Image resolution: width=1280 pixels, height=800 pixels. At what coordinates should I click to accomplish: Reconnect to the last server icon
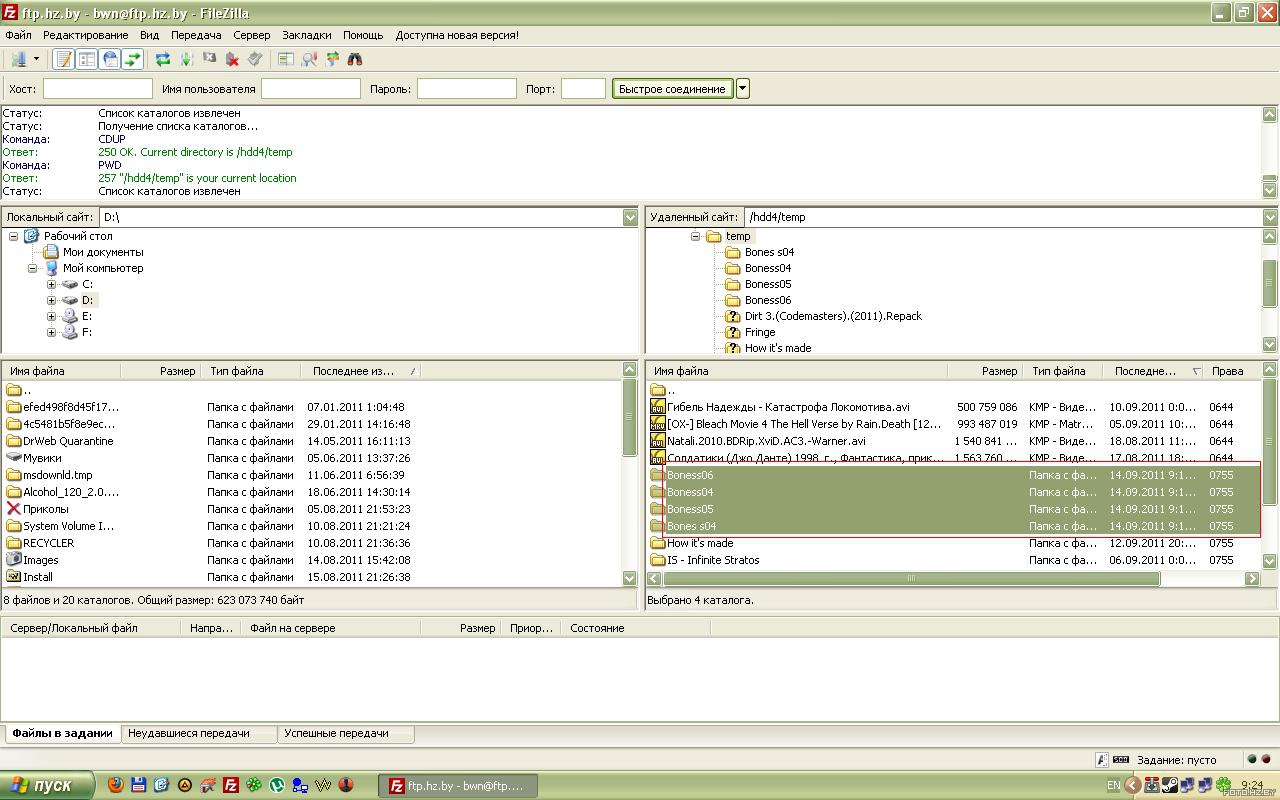point(255,59)
